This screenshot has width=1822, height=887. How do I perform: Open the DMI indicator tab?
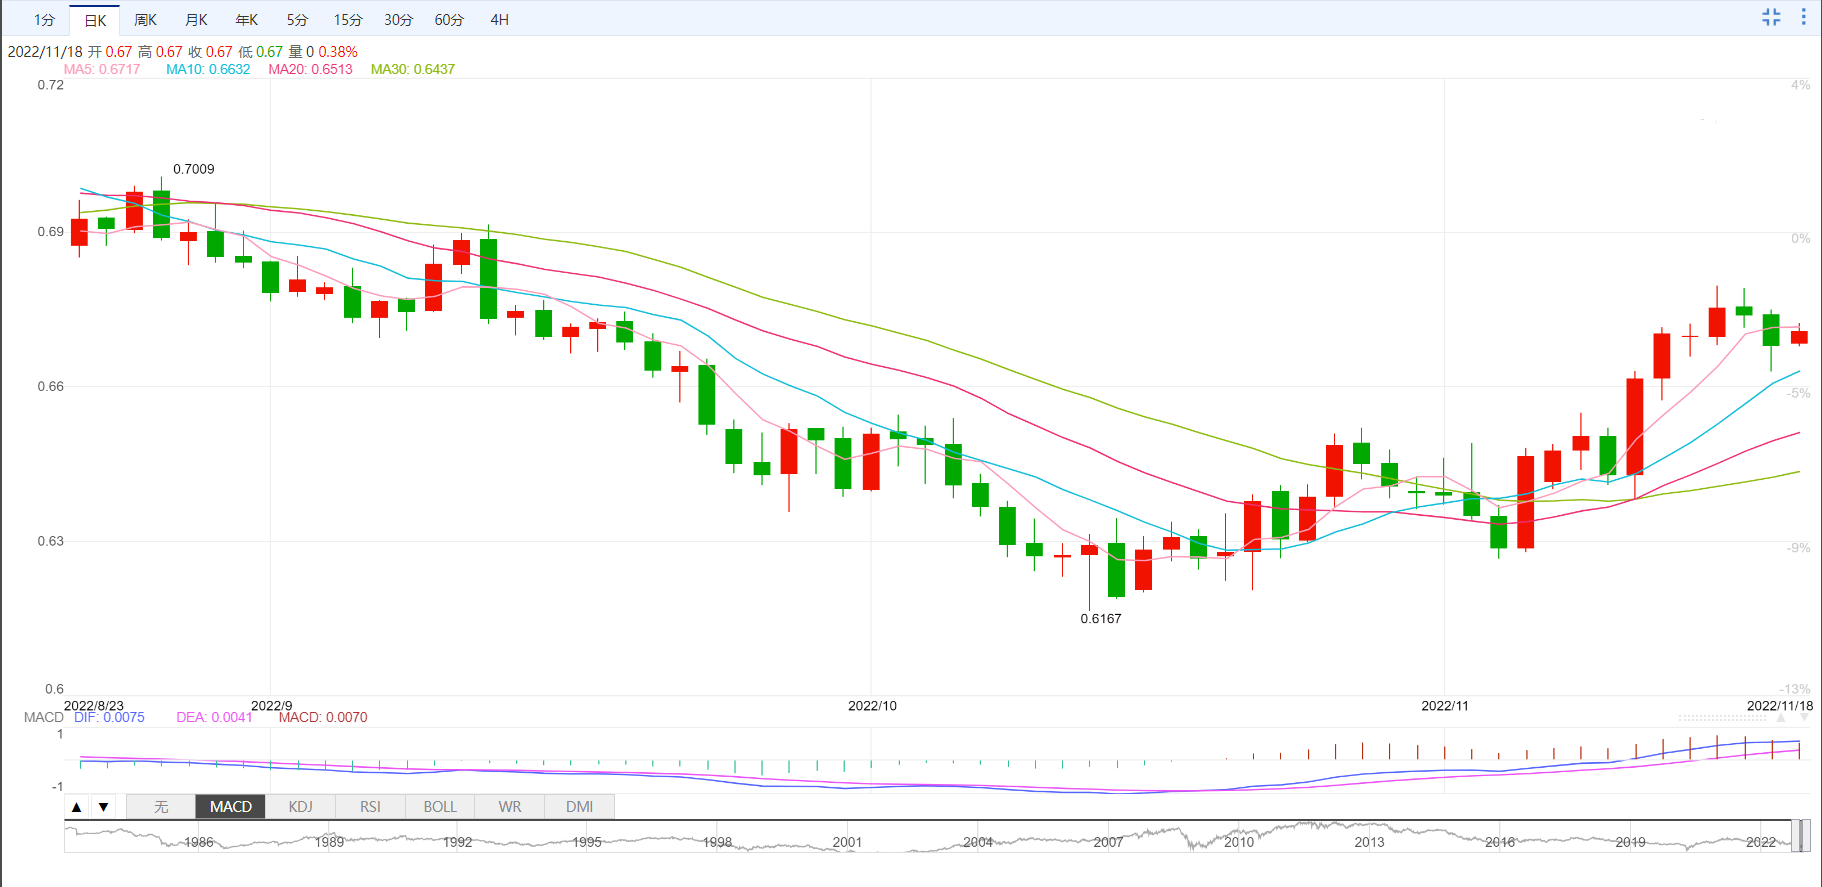pos(580,807)
